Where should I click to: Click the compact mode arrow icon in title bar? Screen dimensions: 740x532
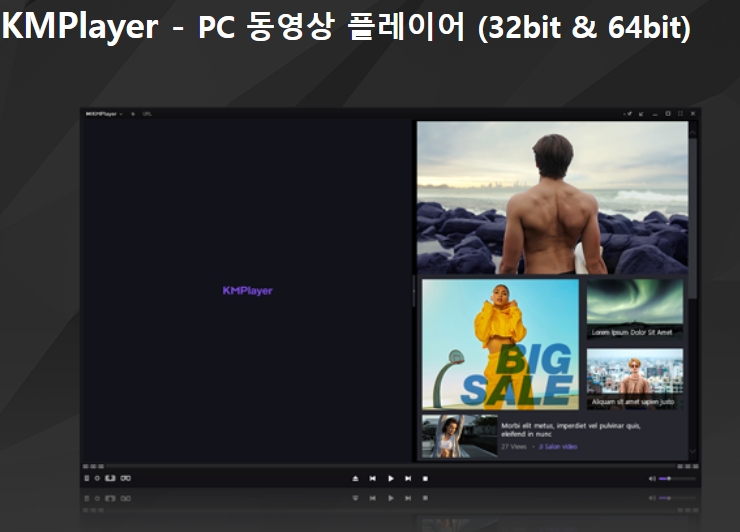pos(641,114)
